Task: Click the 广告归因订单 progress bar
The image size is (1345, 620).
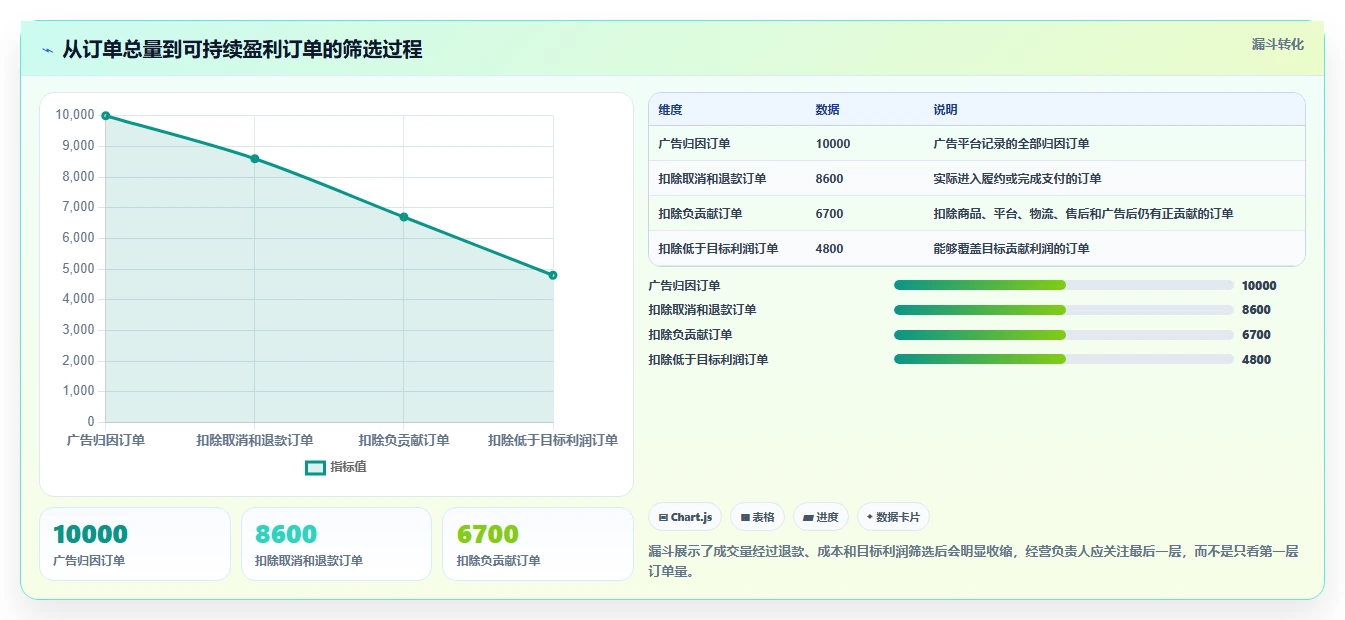Action: point(1064,285)
